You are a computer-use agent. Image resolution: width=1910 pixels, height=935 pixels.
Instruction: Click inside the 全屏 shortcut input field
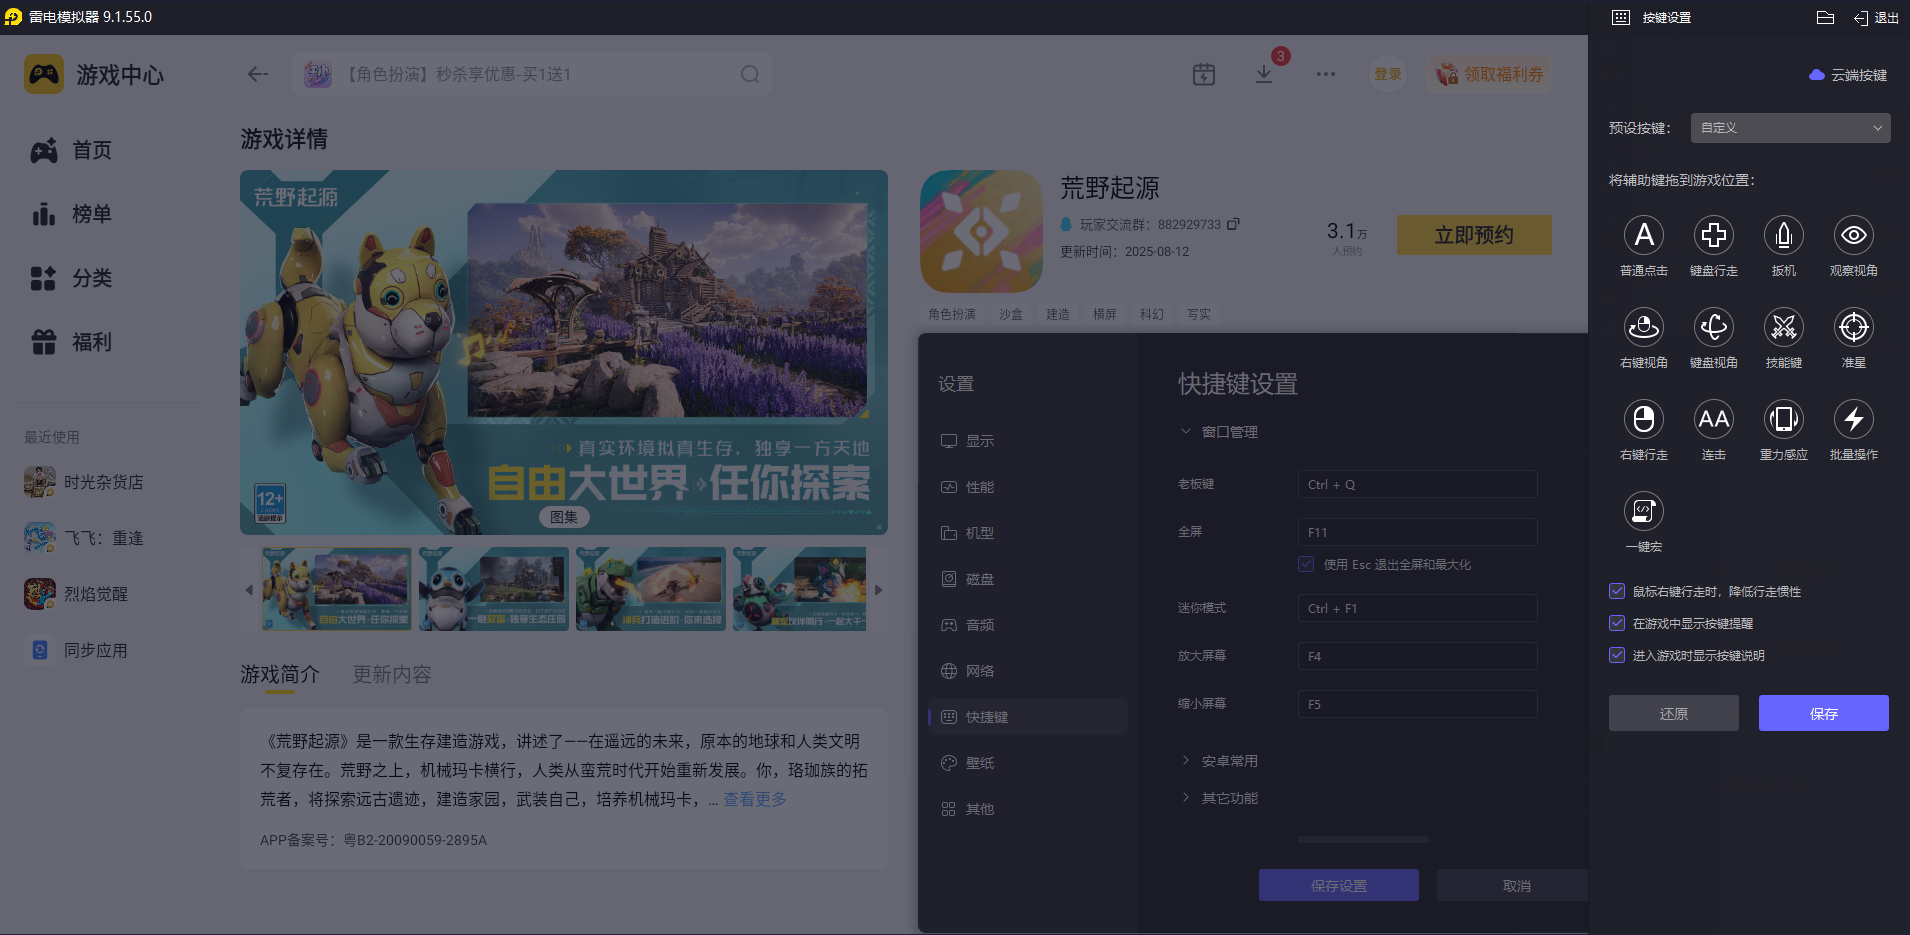(1416, 531)
